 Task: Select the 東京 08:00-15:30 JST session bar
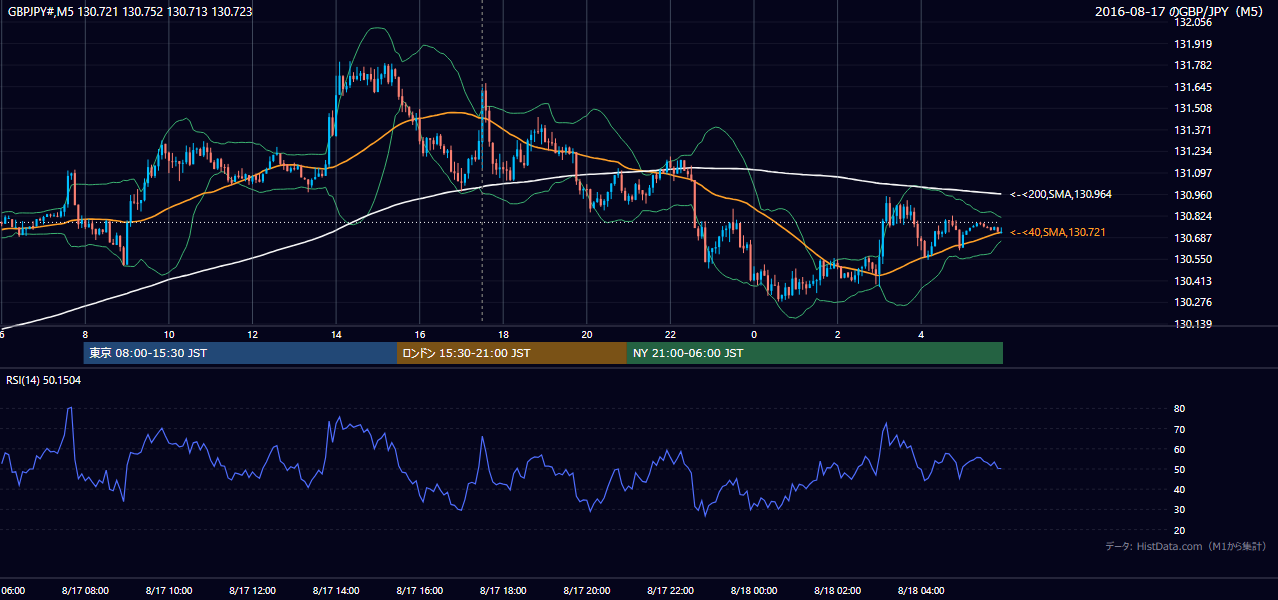pyautogui.click(x=240, y=353)
